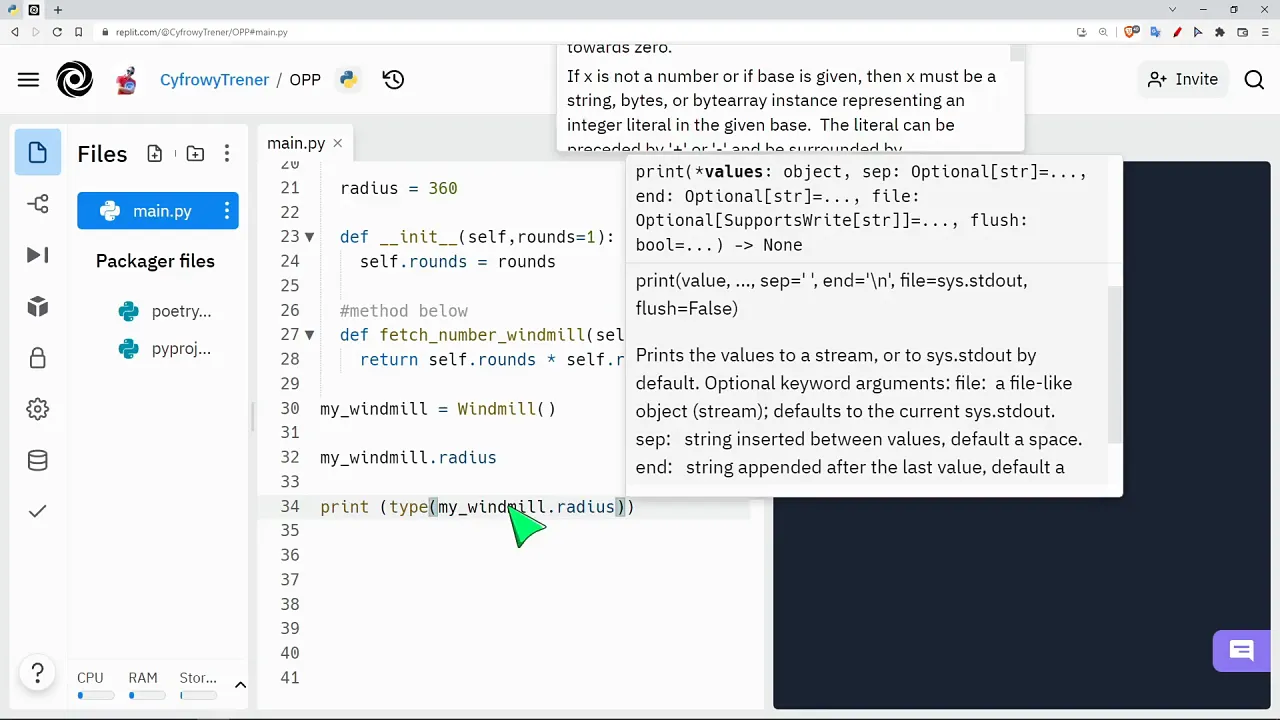Click line number 30 in the gutter
The width and height of the screenshot is (1280, 720).
(x=290, y=408)
